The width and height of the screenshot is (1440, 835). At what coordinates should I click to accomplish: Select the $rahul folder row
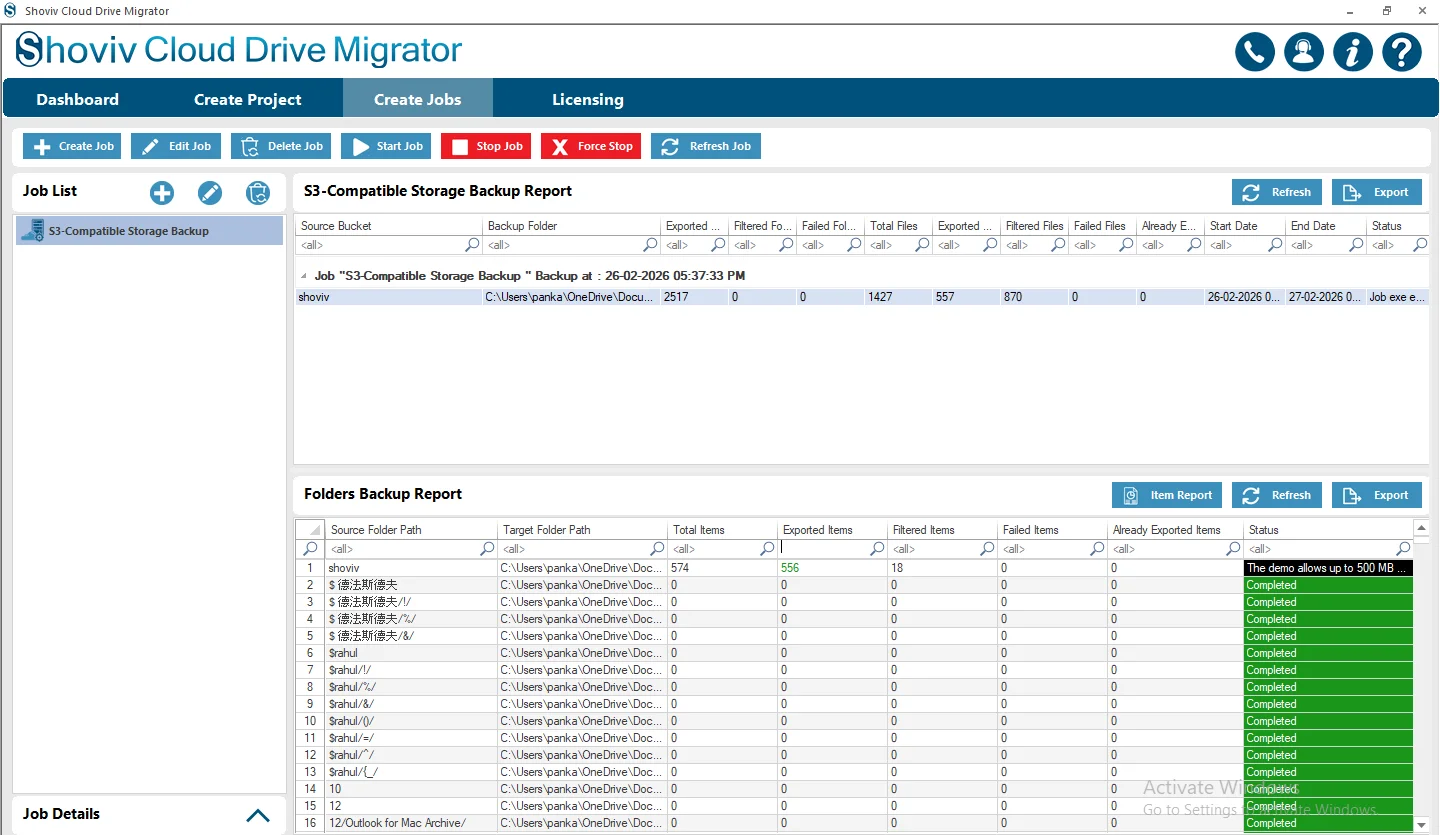point(854,653)
